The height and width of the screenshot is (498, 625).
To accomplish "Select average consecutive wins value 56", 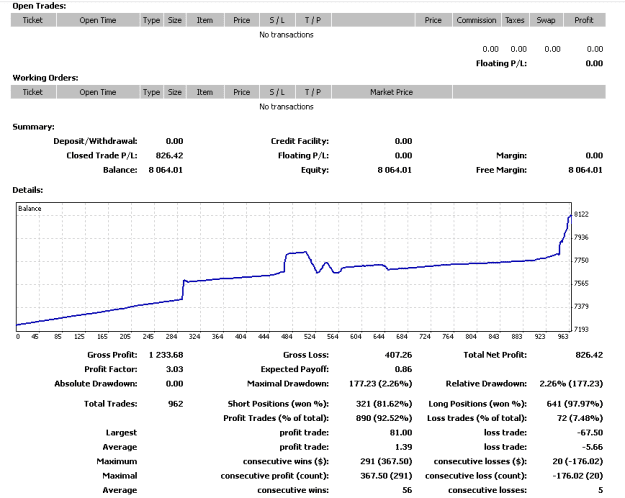I will [x=407, y=490].
